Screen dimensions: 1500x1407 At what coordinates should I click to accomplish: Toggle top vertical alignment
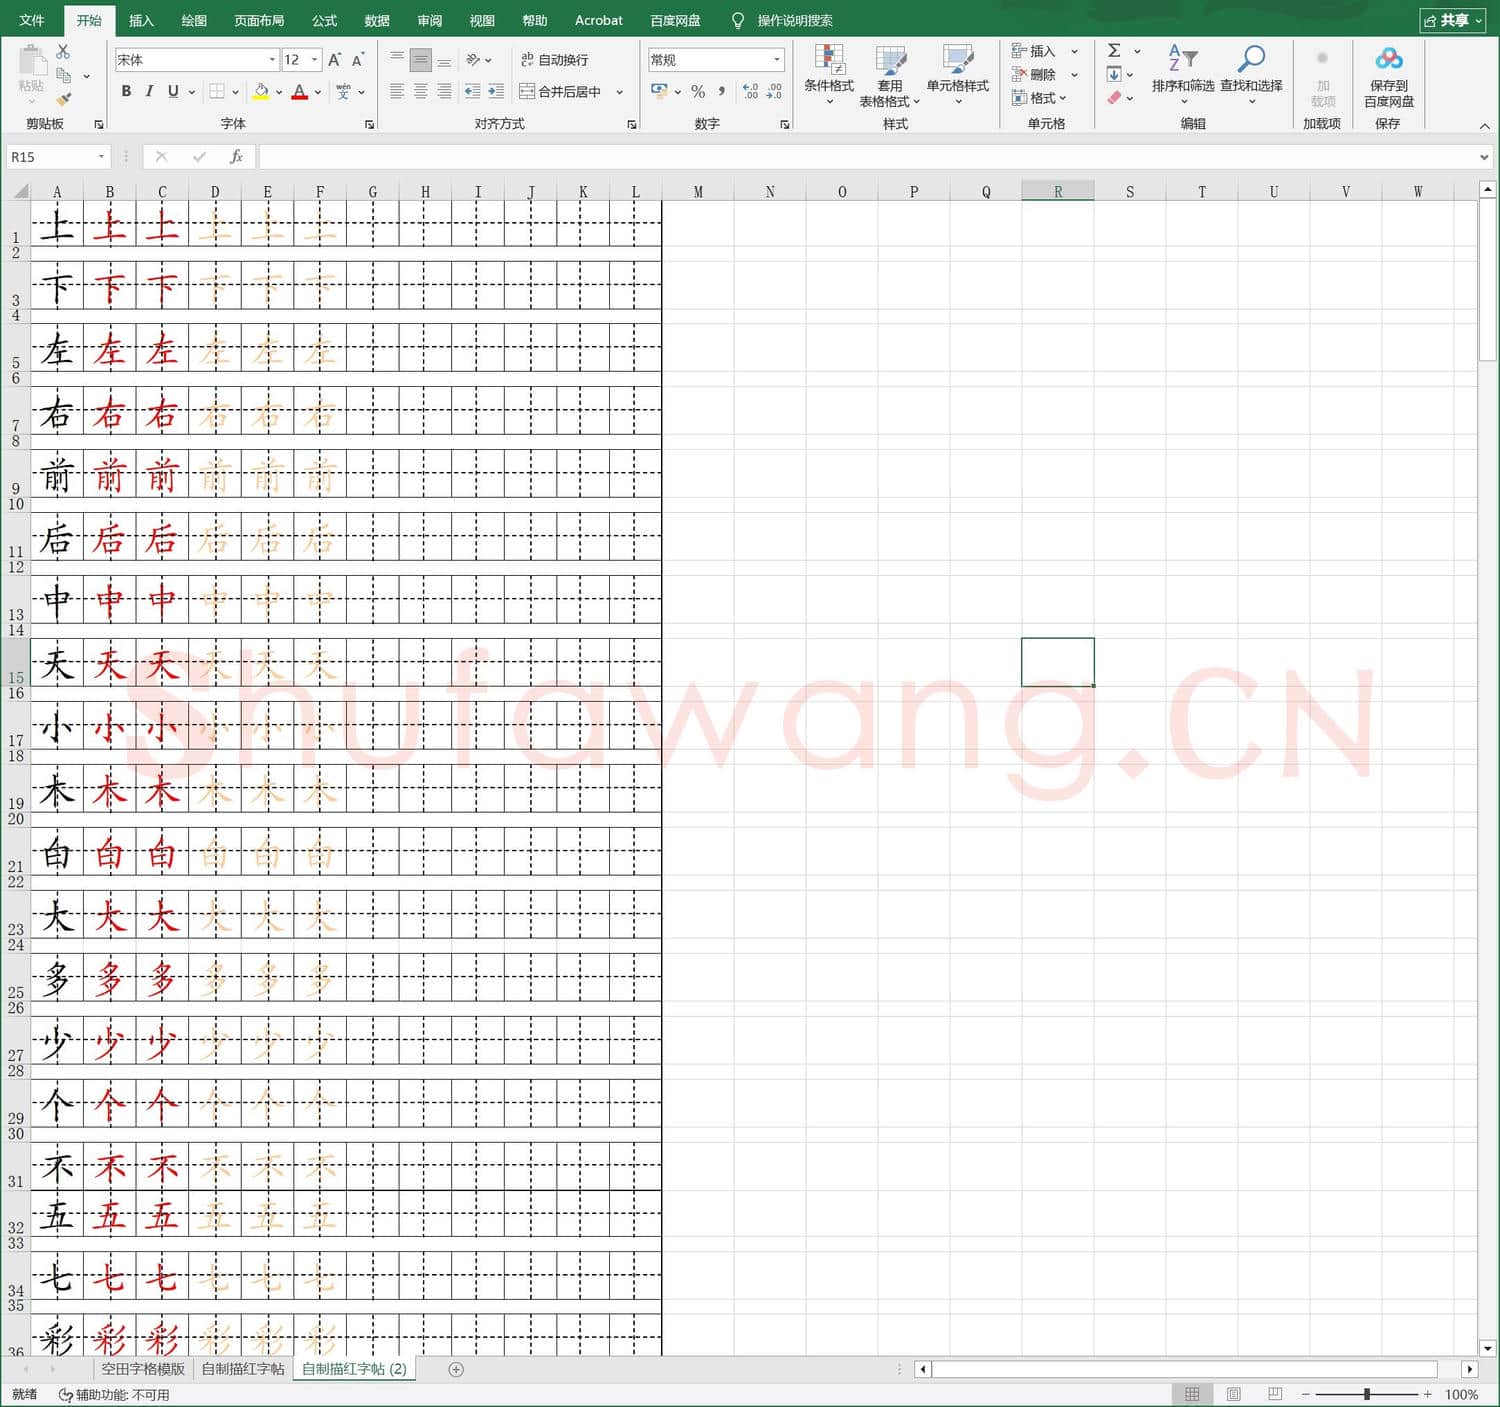(397, 60)
